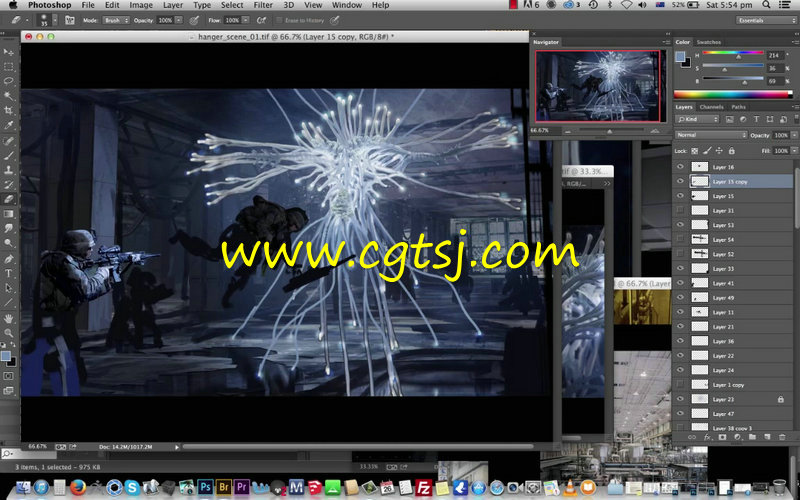This screenshot has height=500, width=800.
Task: Switch to the Swatches tab
Action: 709,42
